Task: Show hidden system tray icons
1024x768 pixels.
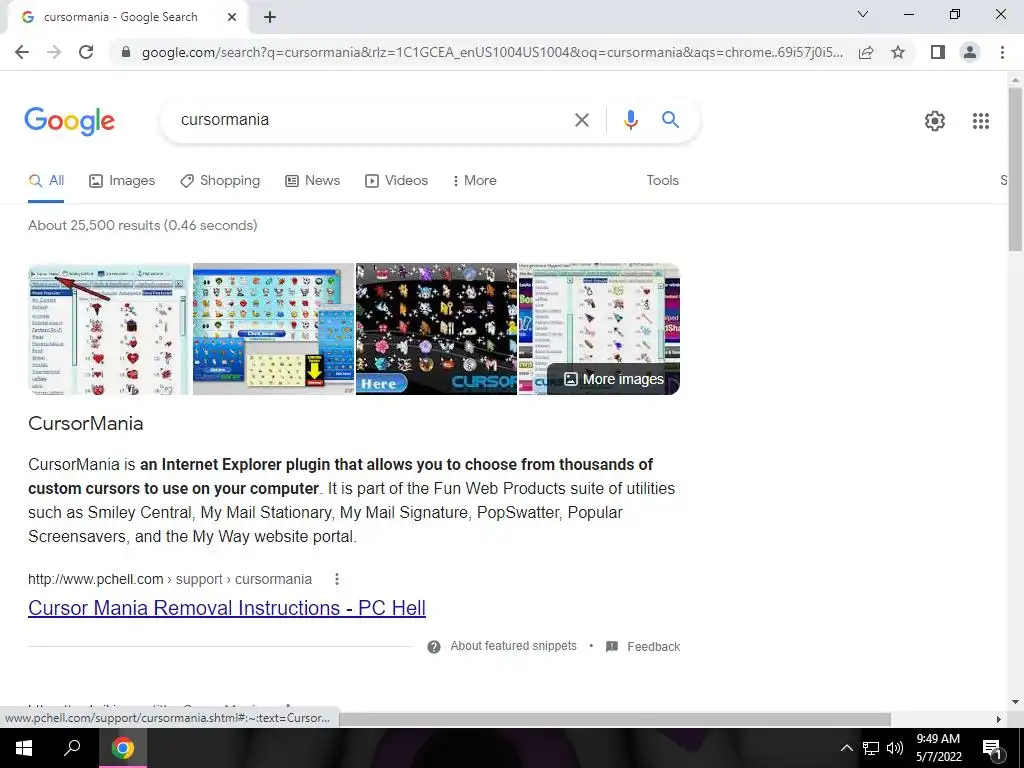Action: click(846, 748)
